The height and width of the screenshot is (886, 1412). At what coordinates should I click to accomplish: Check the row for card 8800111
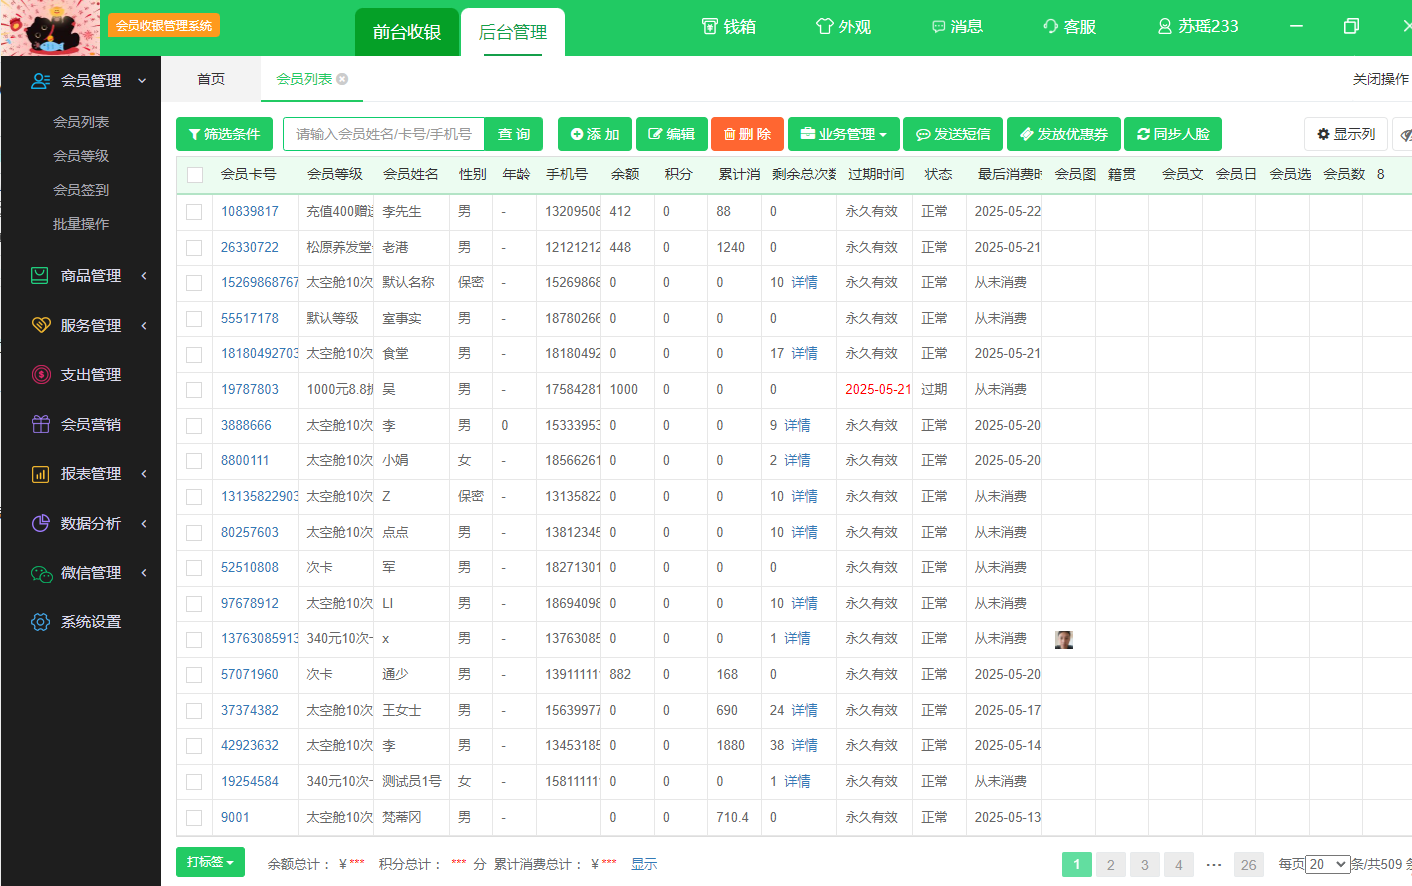[194, 461]
